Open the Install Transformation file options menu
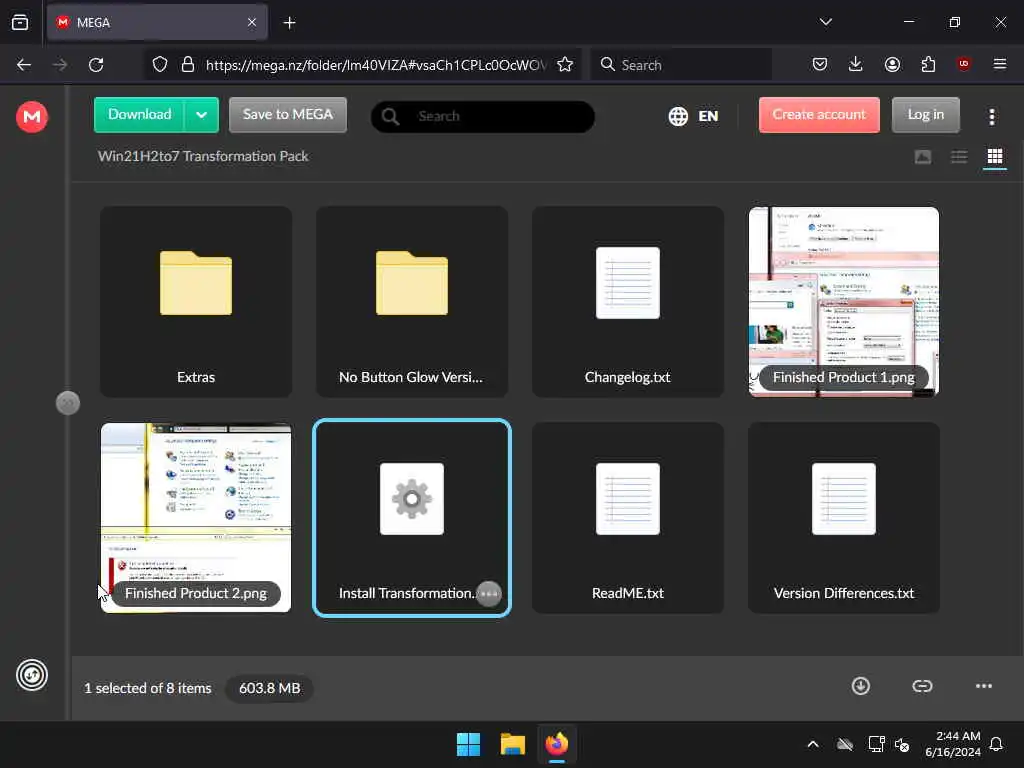The height and width of the screenshot is (768, 1024). point(488,594)
